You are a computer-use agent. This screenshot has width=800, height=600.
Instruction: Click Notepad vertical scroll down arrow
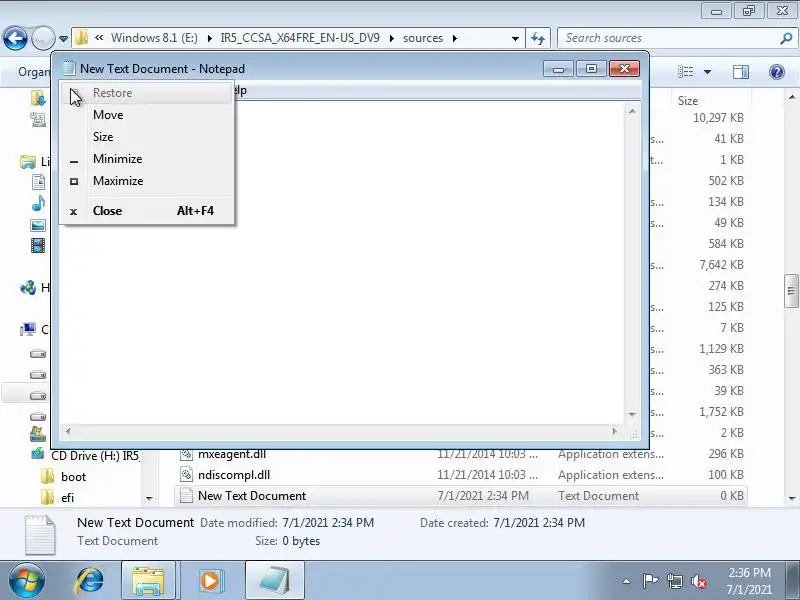632,414
